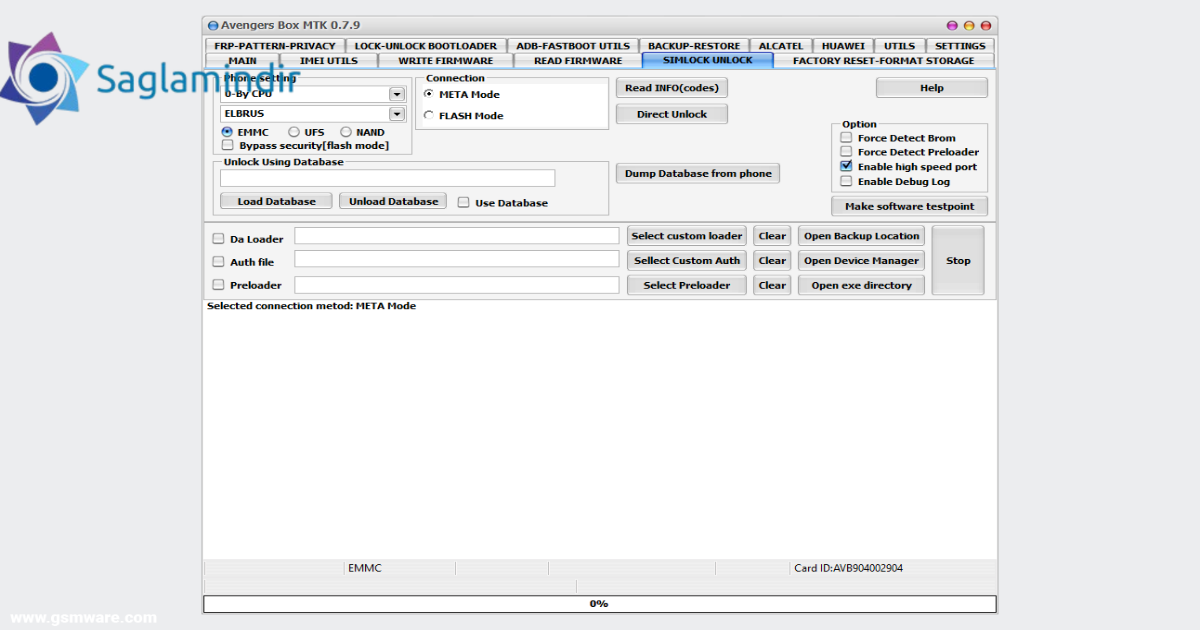The height and width of the screenshot is (630, 1200).
Task: Click the Avengers Box title bar icon
Action: (x=212, y=25)
